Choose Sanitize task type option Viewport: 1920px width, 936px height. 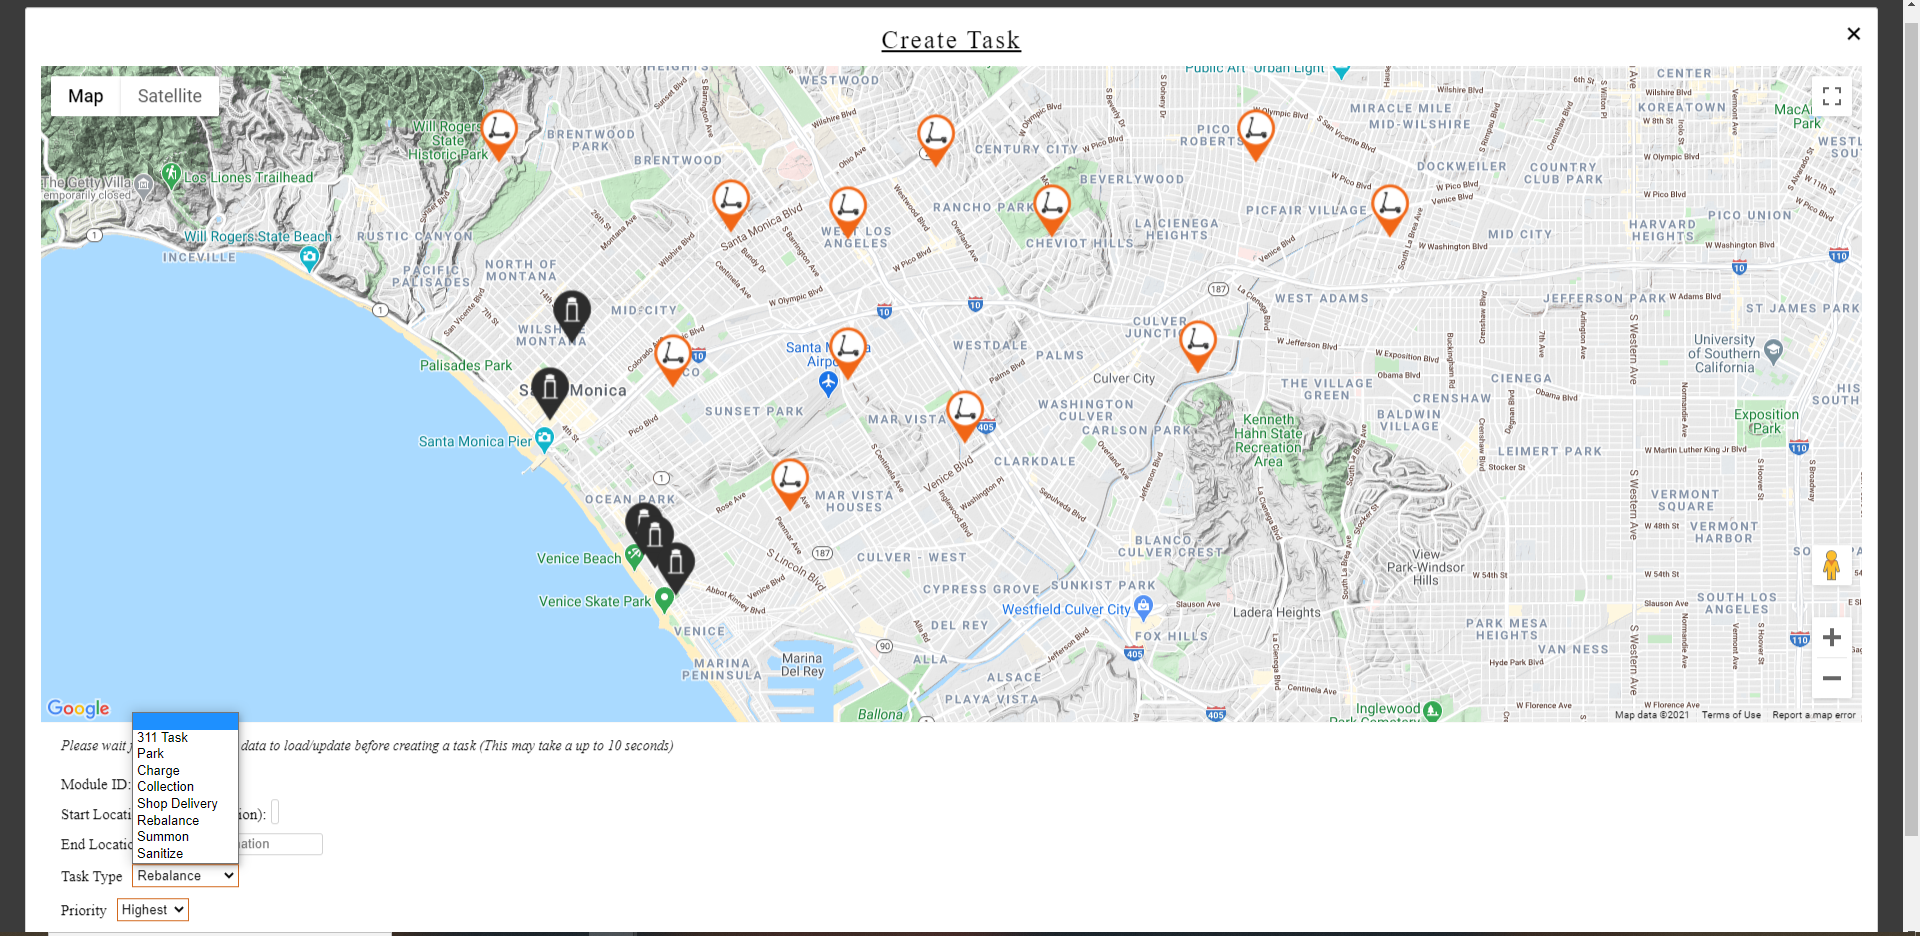coord(185,854)
